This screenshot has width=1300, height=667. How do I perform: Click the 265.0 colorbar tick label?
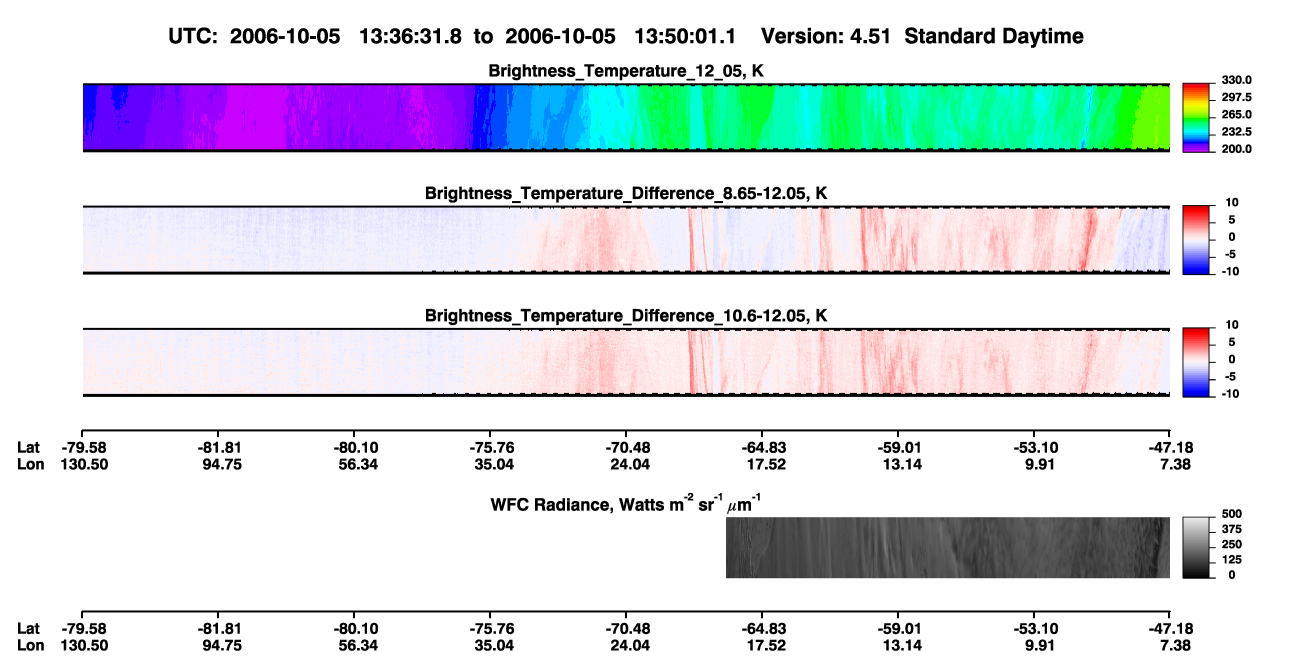pyautogui.click(x=1236, y=115)
